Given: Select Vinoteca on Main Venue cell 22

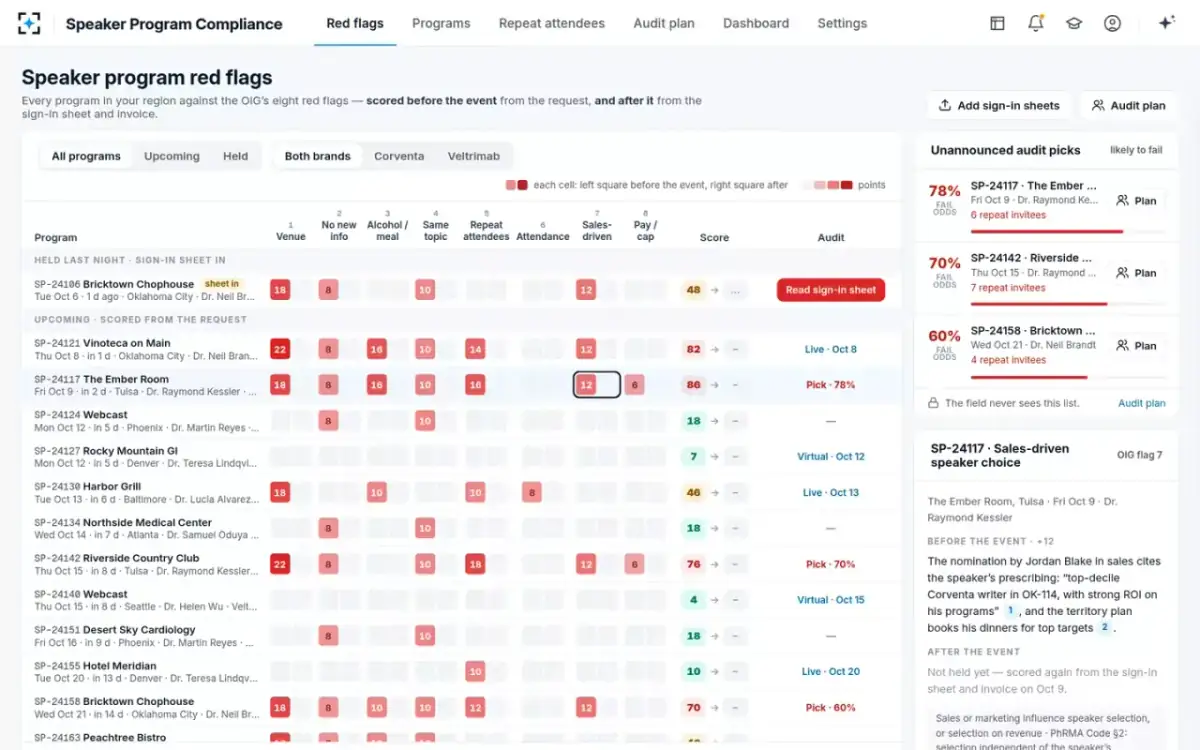Looking at the screenshot, I should click(280, 349).
